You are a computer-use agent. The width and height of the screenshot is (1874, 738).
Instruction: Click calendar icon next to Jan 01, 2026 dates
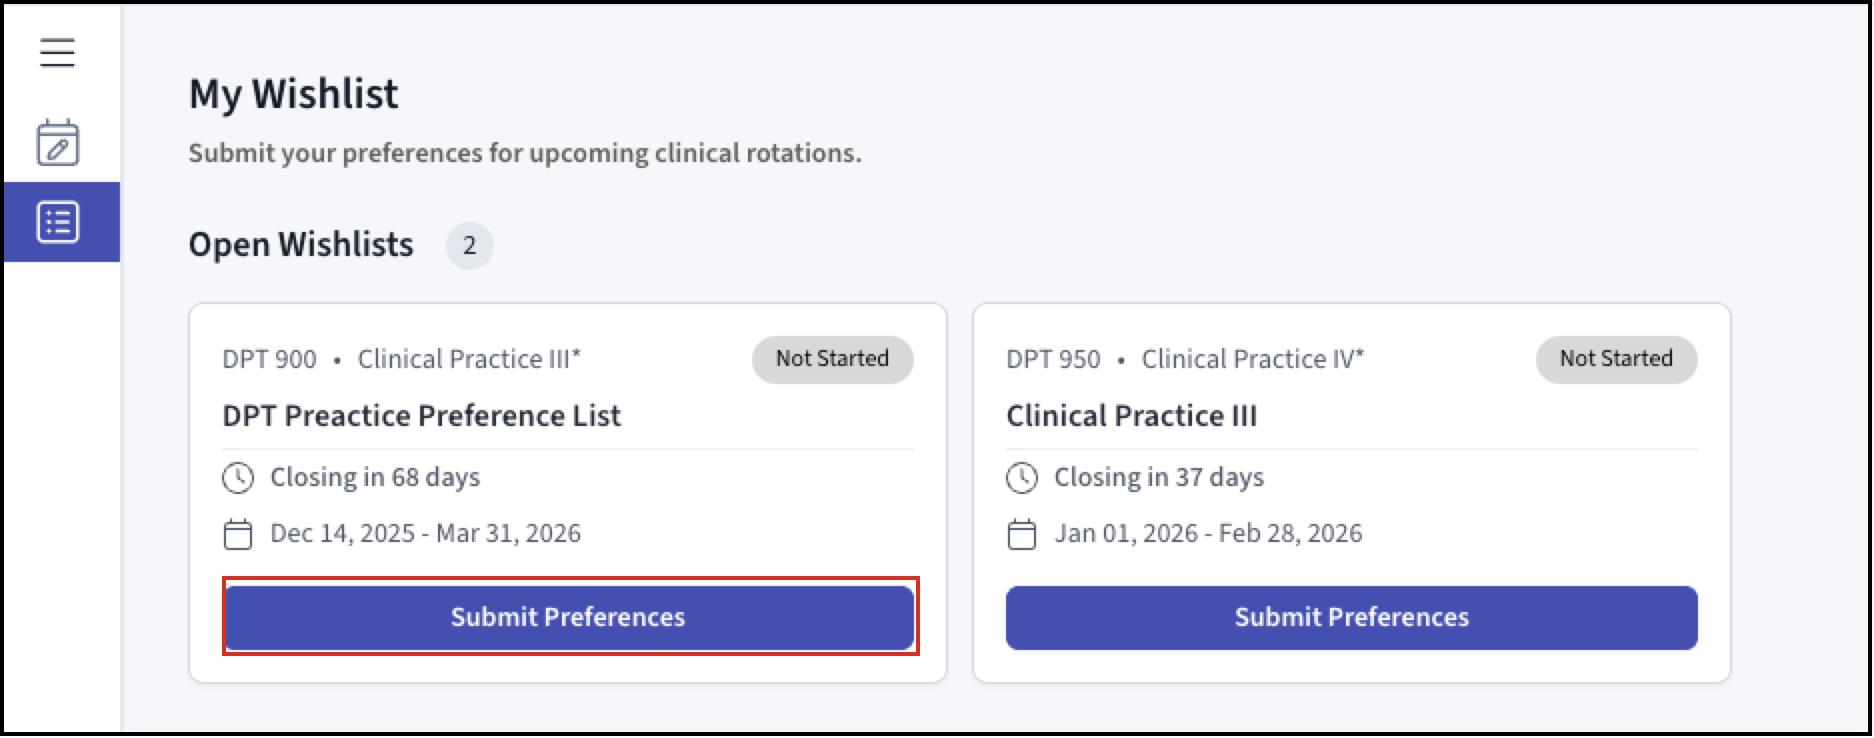1022,534
